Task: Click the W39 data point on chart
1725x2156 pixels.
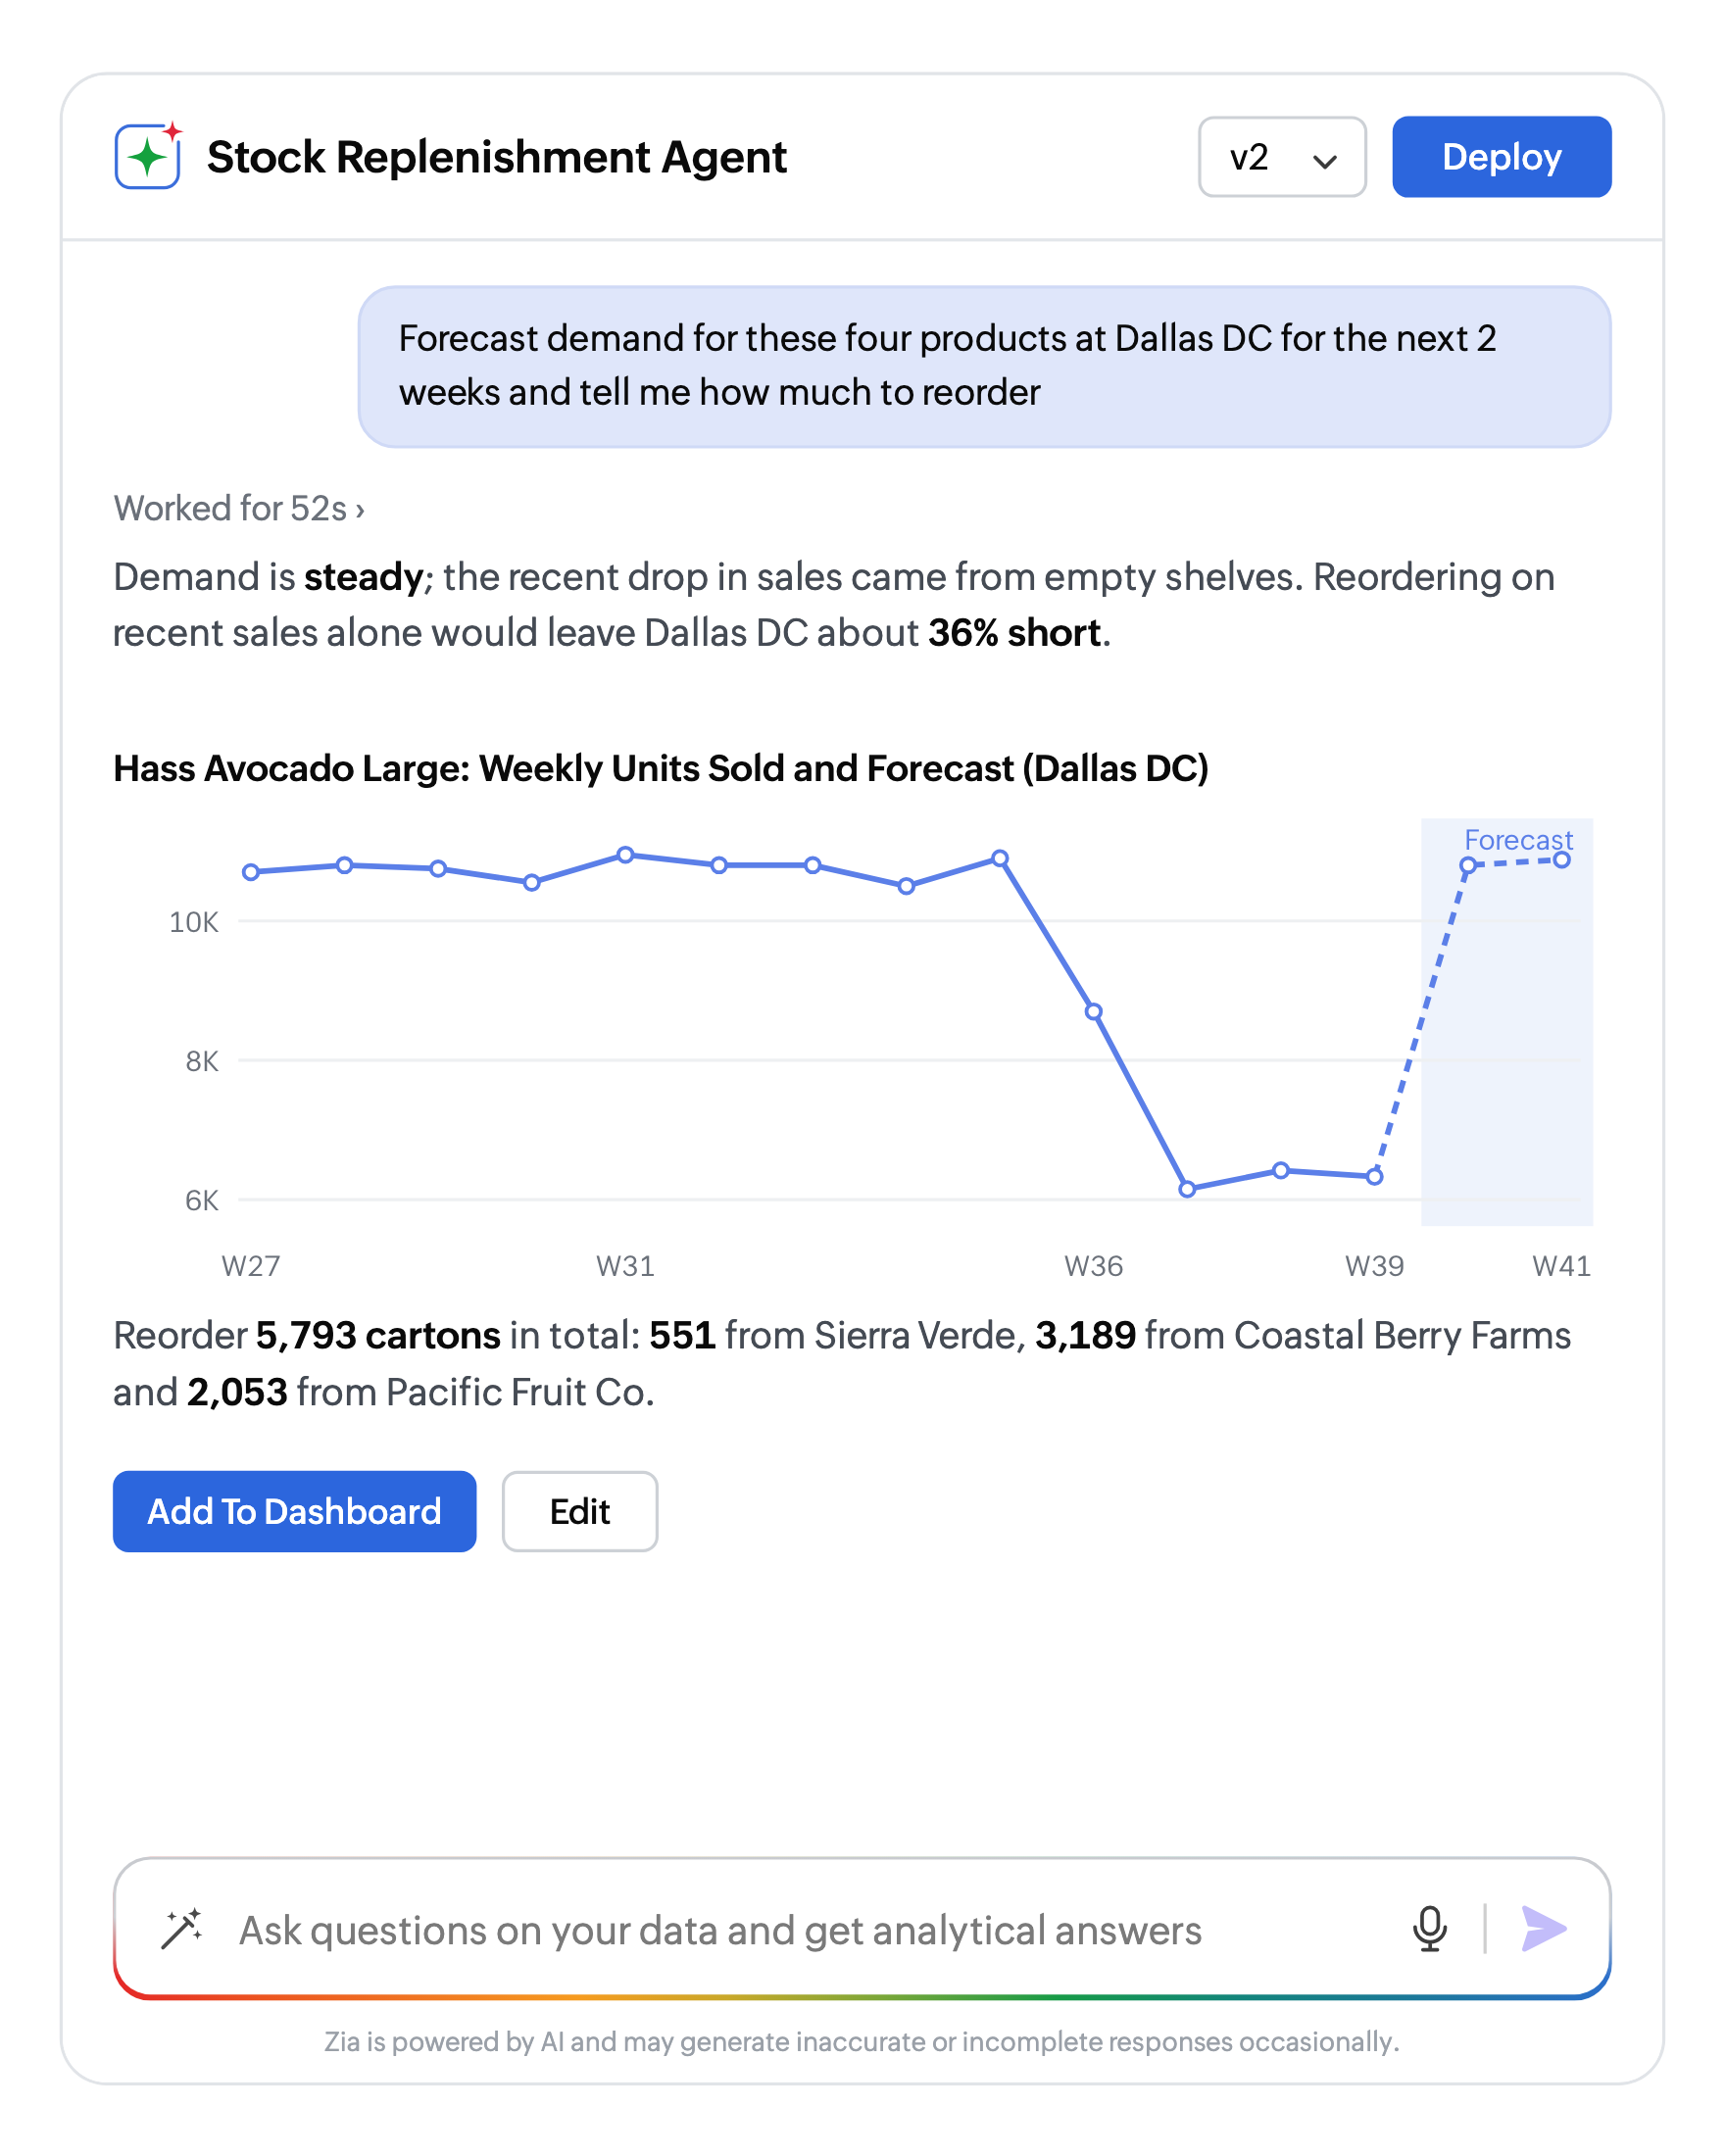Action: [x=1374, y=1176]
